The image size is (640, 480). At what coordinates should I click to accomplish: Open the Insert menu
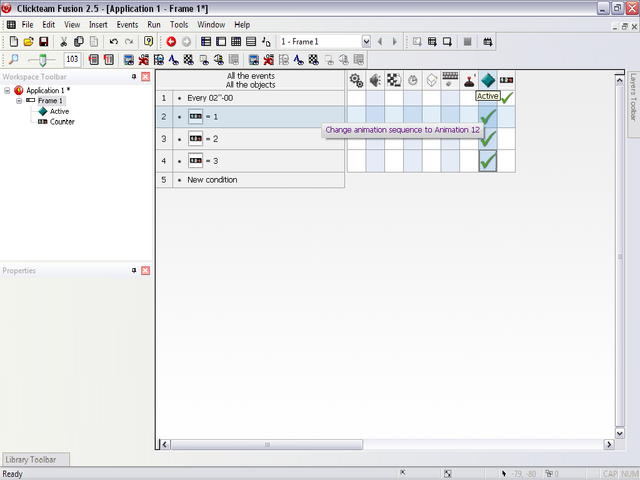[x=98, y=24]
